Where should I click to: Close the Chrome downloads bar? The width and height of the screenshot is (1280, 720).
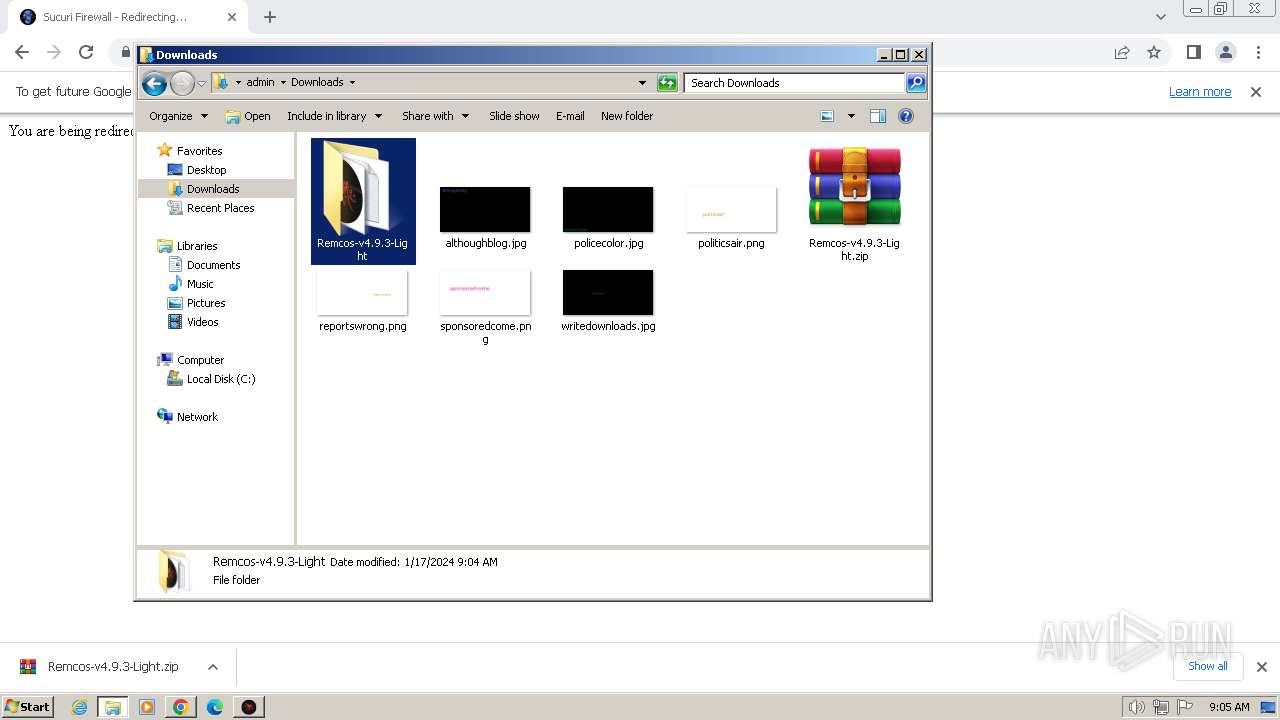1261,666
